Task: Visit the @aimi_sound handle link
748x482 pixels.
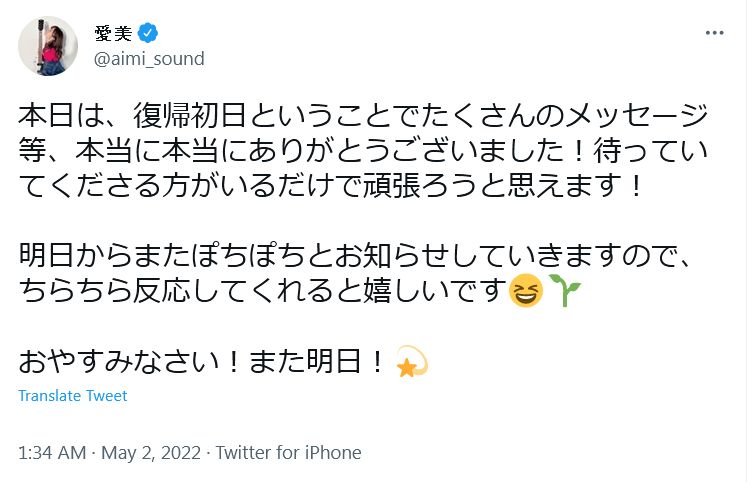Action: [x=148, y=58]
